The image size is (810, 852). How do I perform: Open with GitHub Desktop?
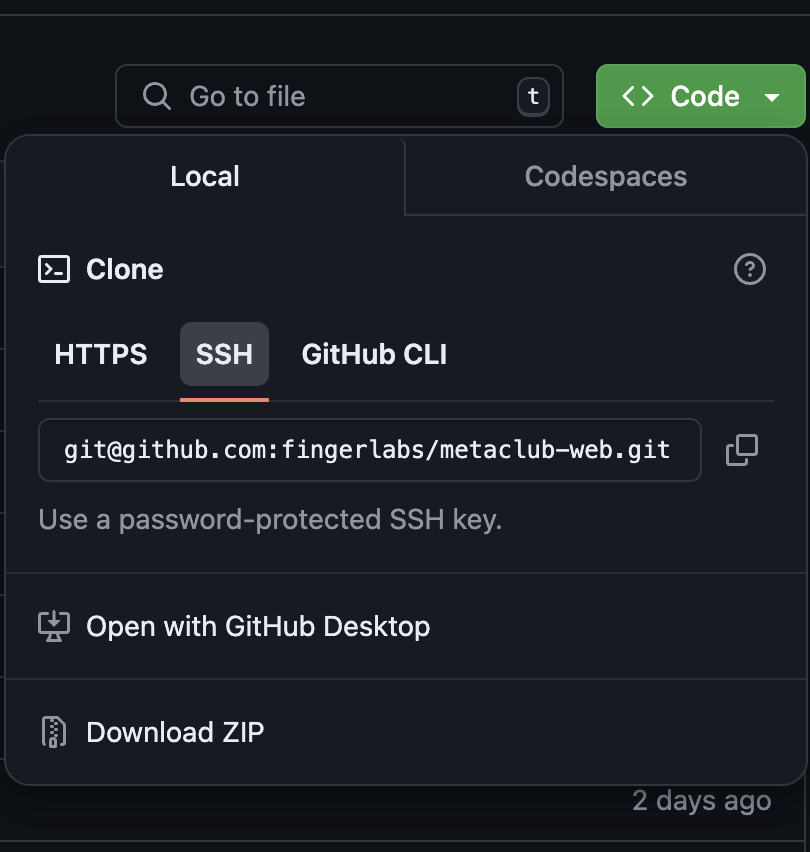pos(258,627)
